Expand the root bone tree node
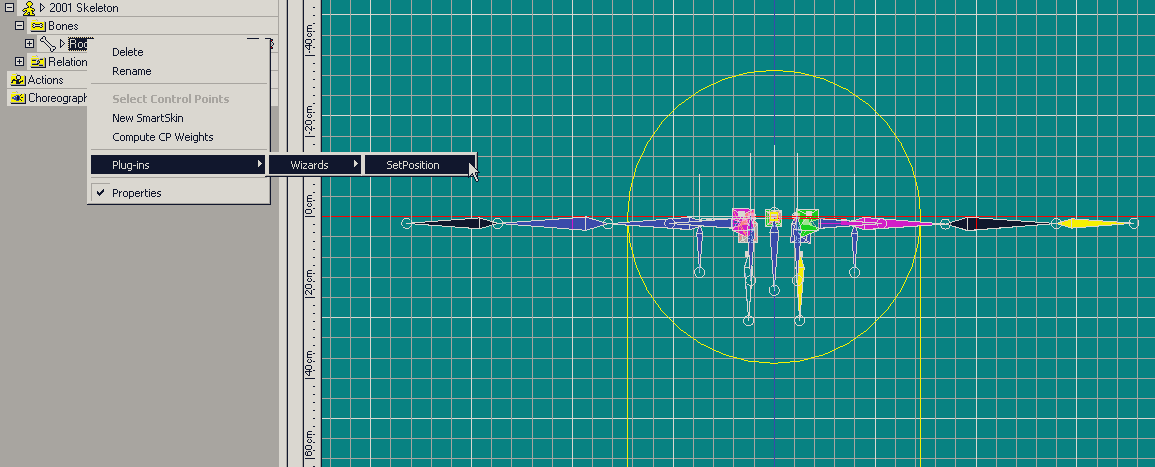This screenshot has height=467, width=1155. click(x=29, y=44)
